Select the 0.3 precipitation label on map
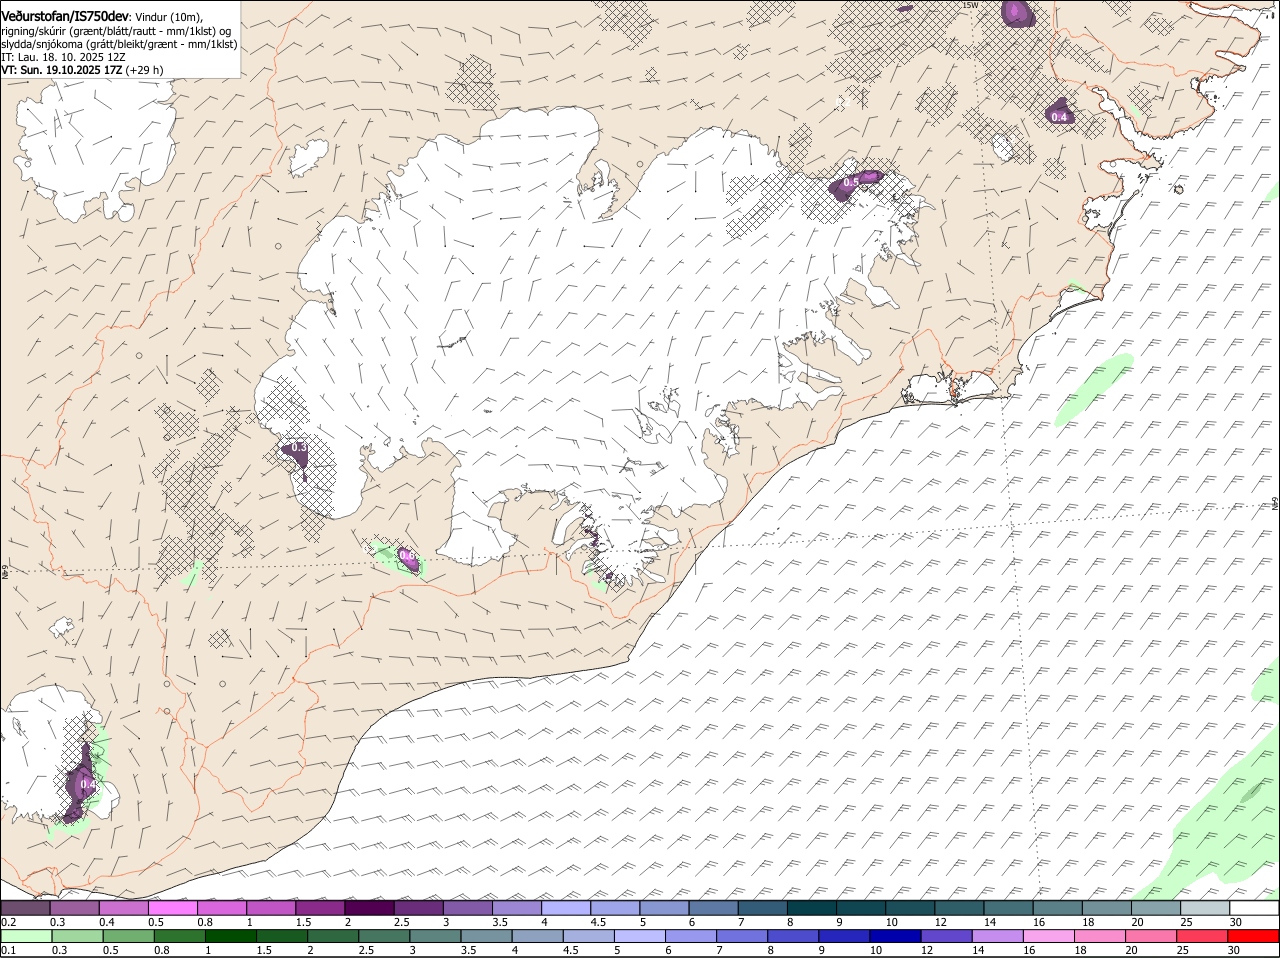1280x958 pixels. pyautogui.click(x=298, y=447)
